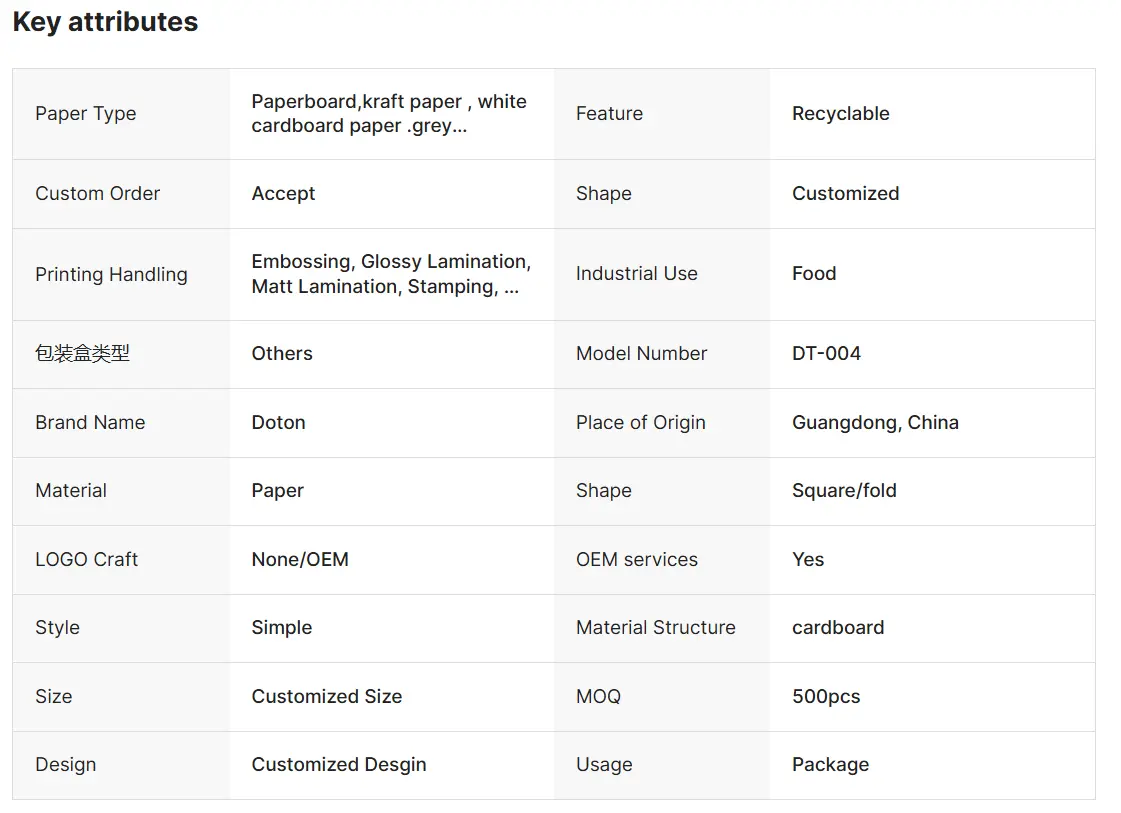
Task: Click the Industrial Use Food value
Action: pyautogui.click(x=814, y=274)
